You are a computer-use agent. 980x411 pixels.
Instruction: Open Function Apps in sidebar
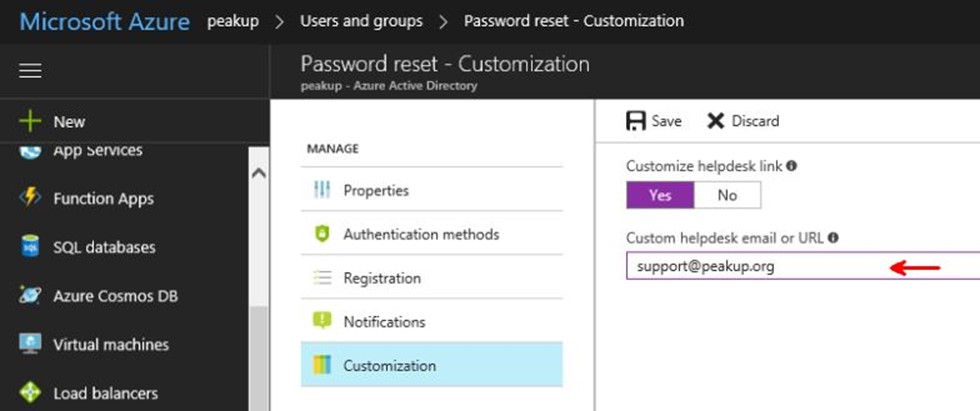(104, 199)
